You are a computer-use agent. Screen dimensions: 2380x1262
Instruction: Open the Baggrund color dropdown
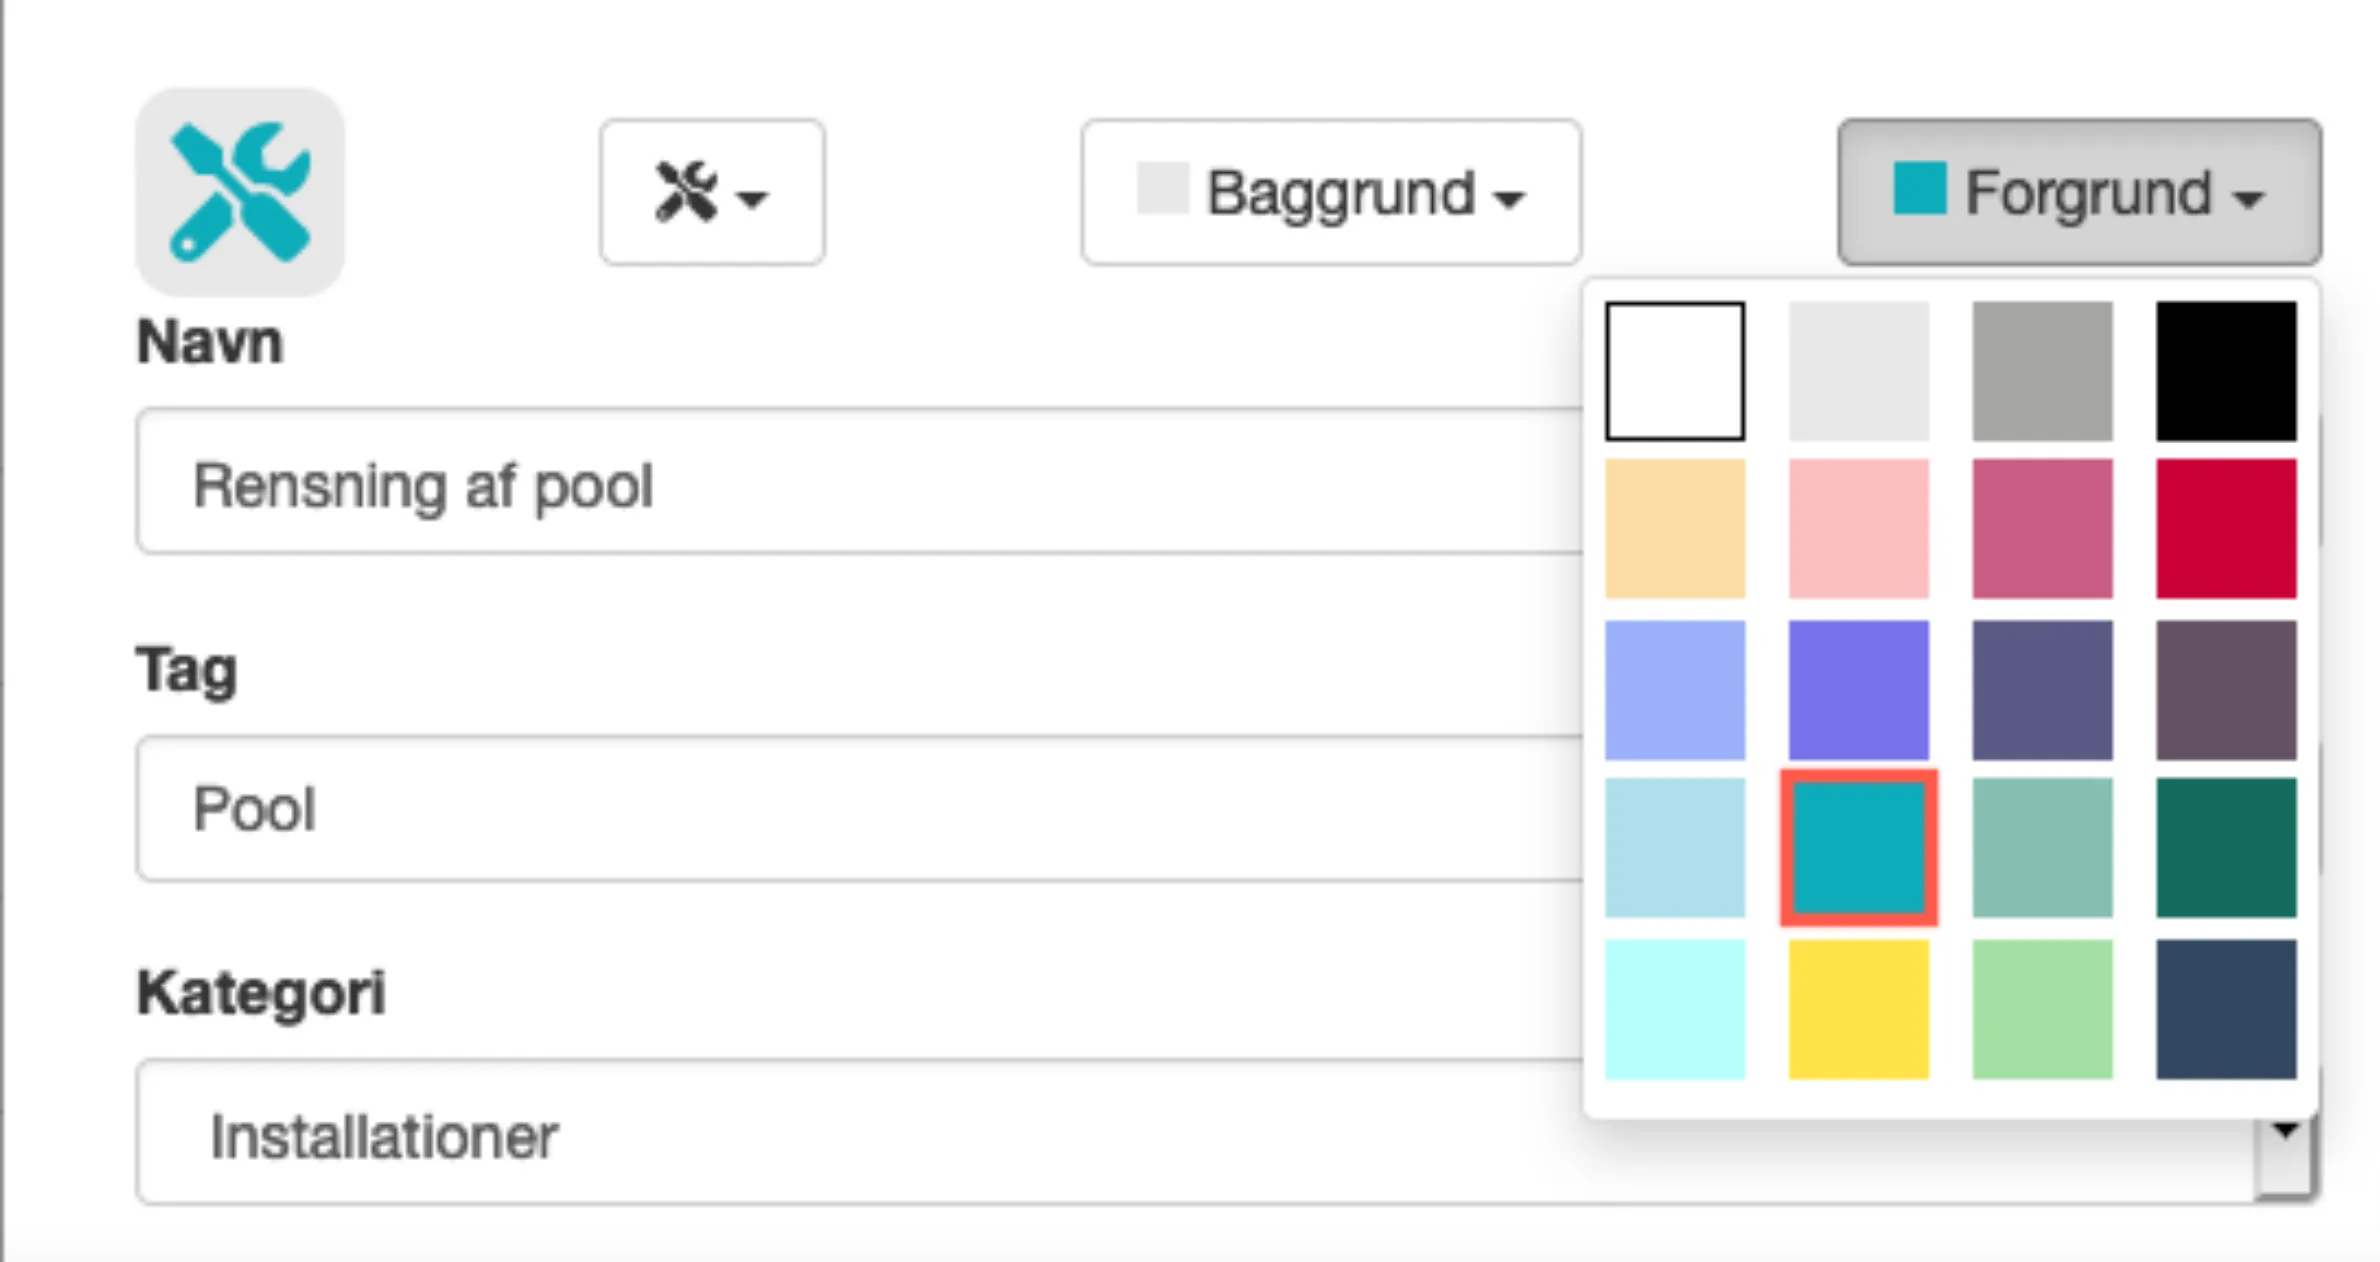tap(1330, 192)
